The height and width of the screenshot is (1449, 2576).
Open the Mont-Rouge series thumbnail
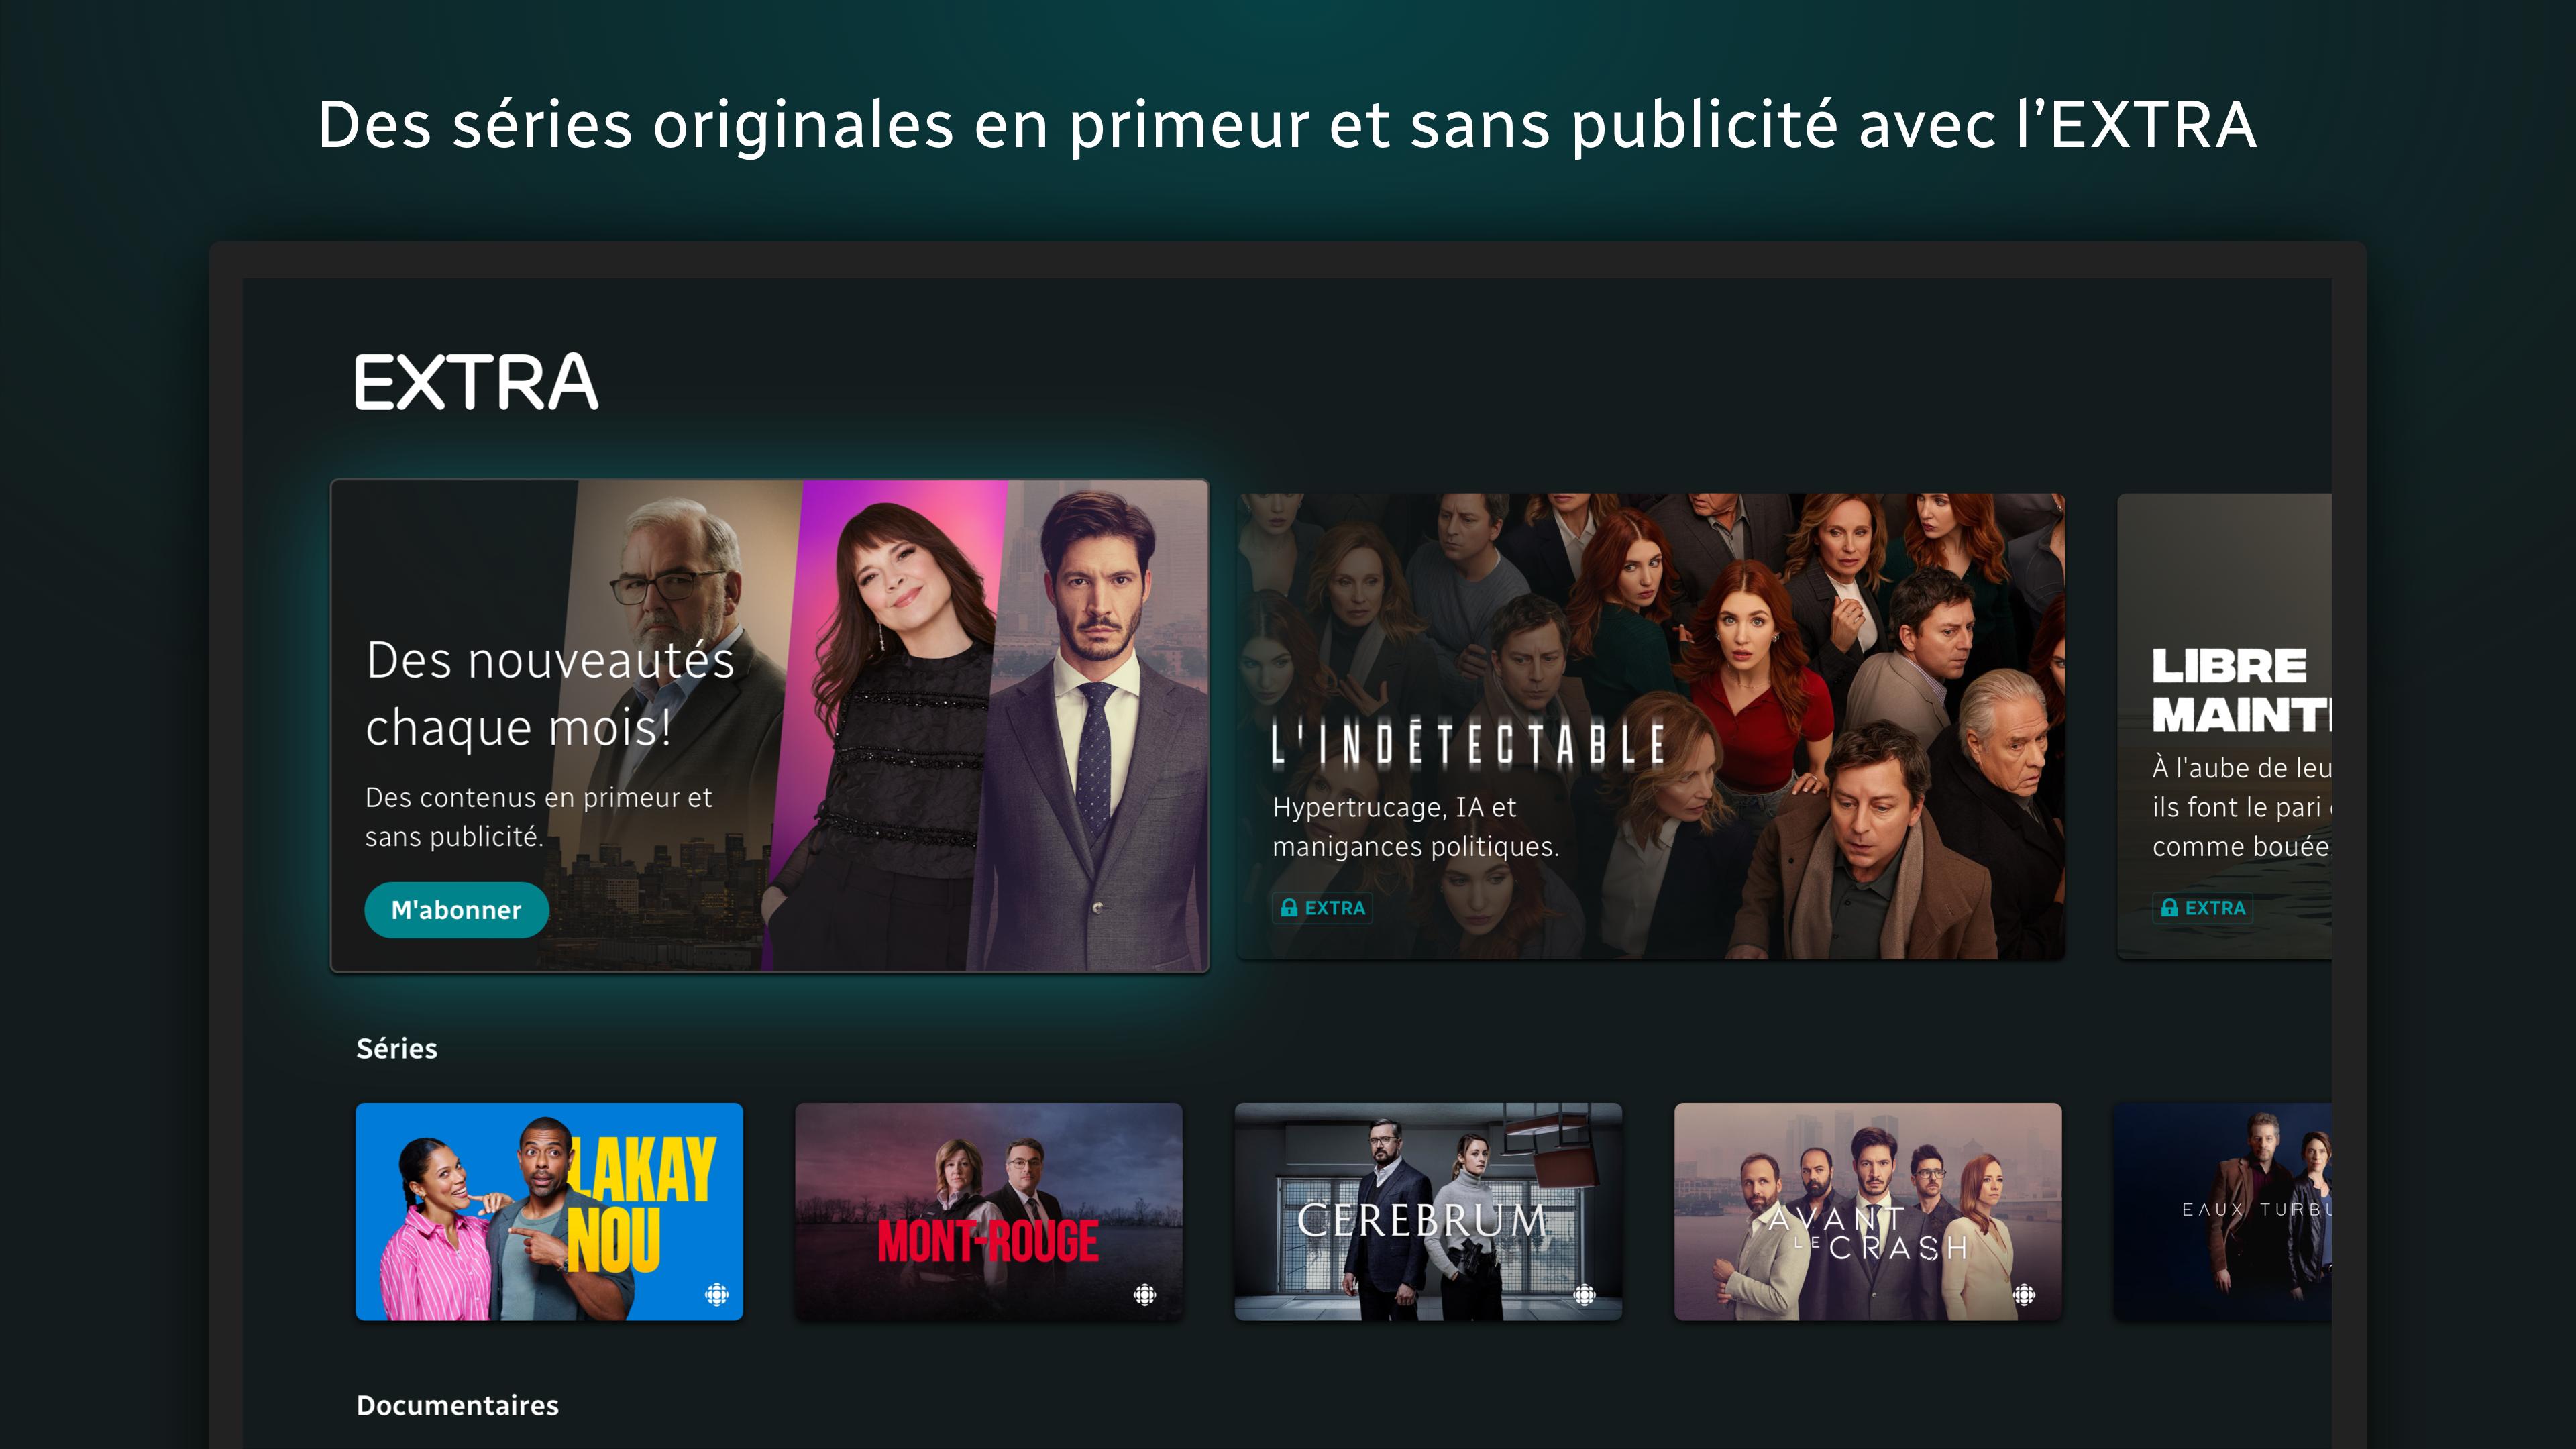click(x=989, y=1212)
